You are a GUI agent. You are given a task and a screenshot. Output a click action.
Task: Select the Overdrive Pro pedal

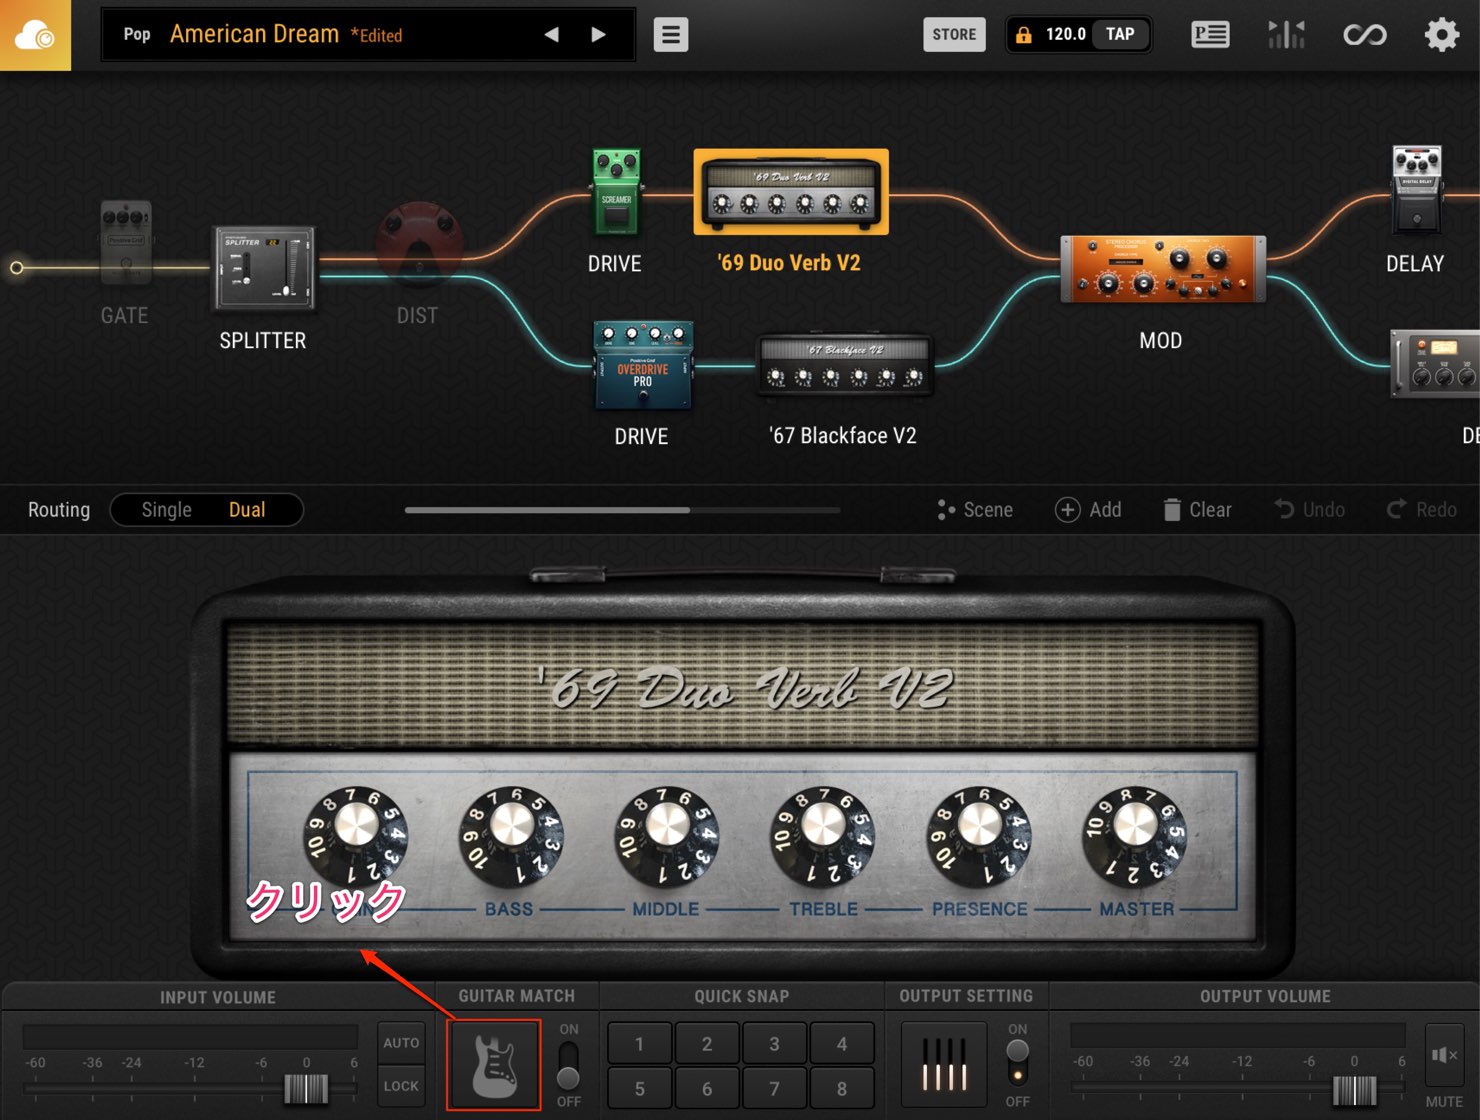(642, 365)
